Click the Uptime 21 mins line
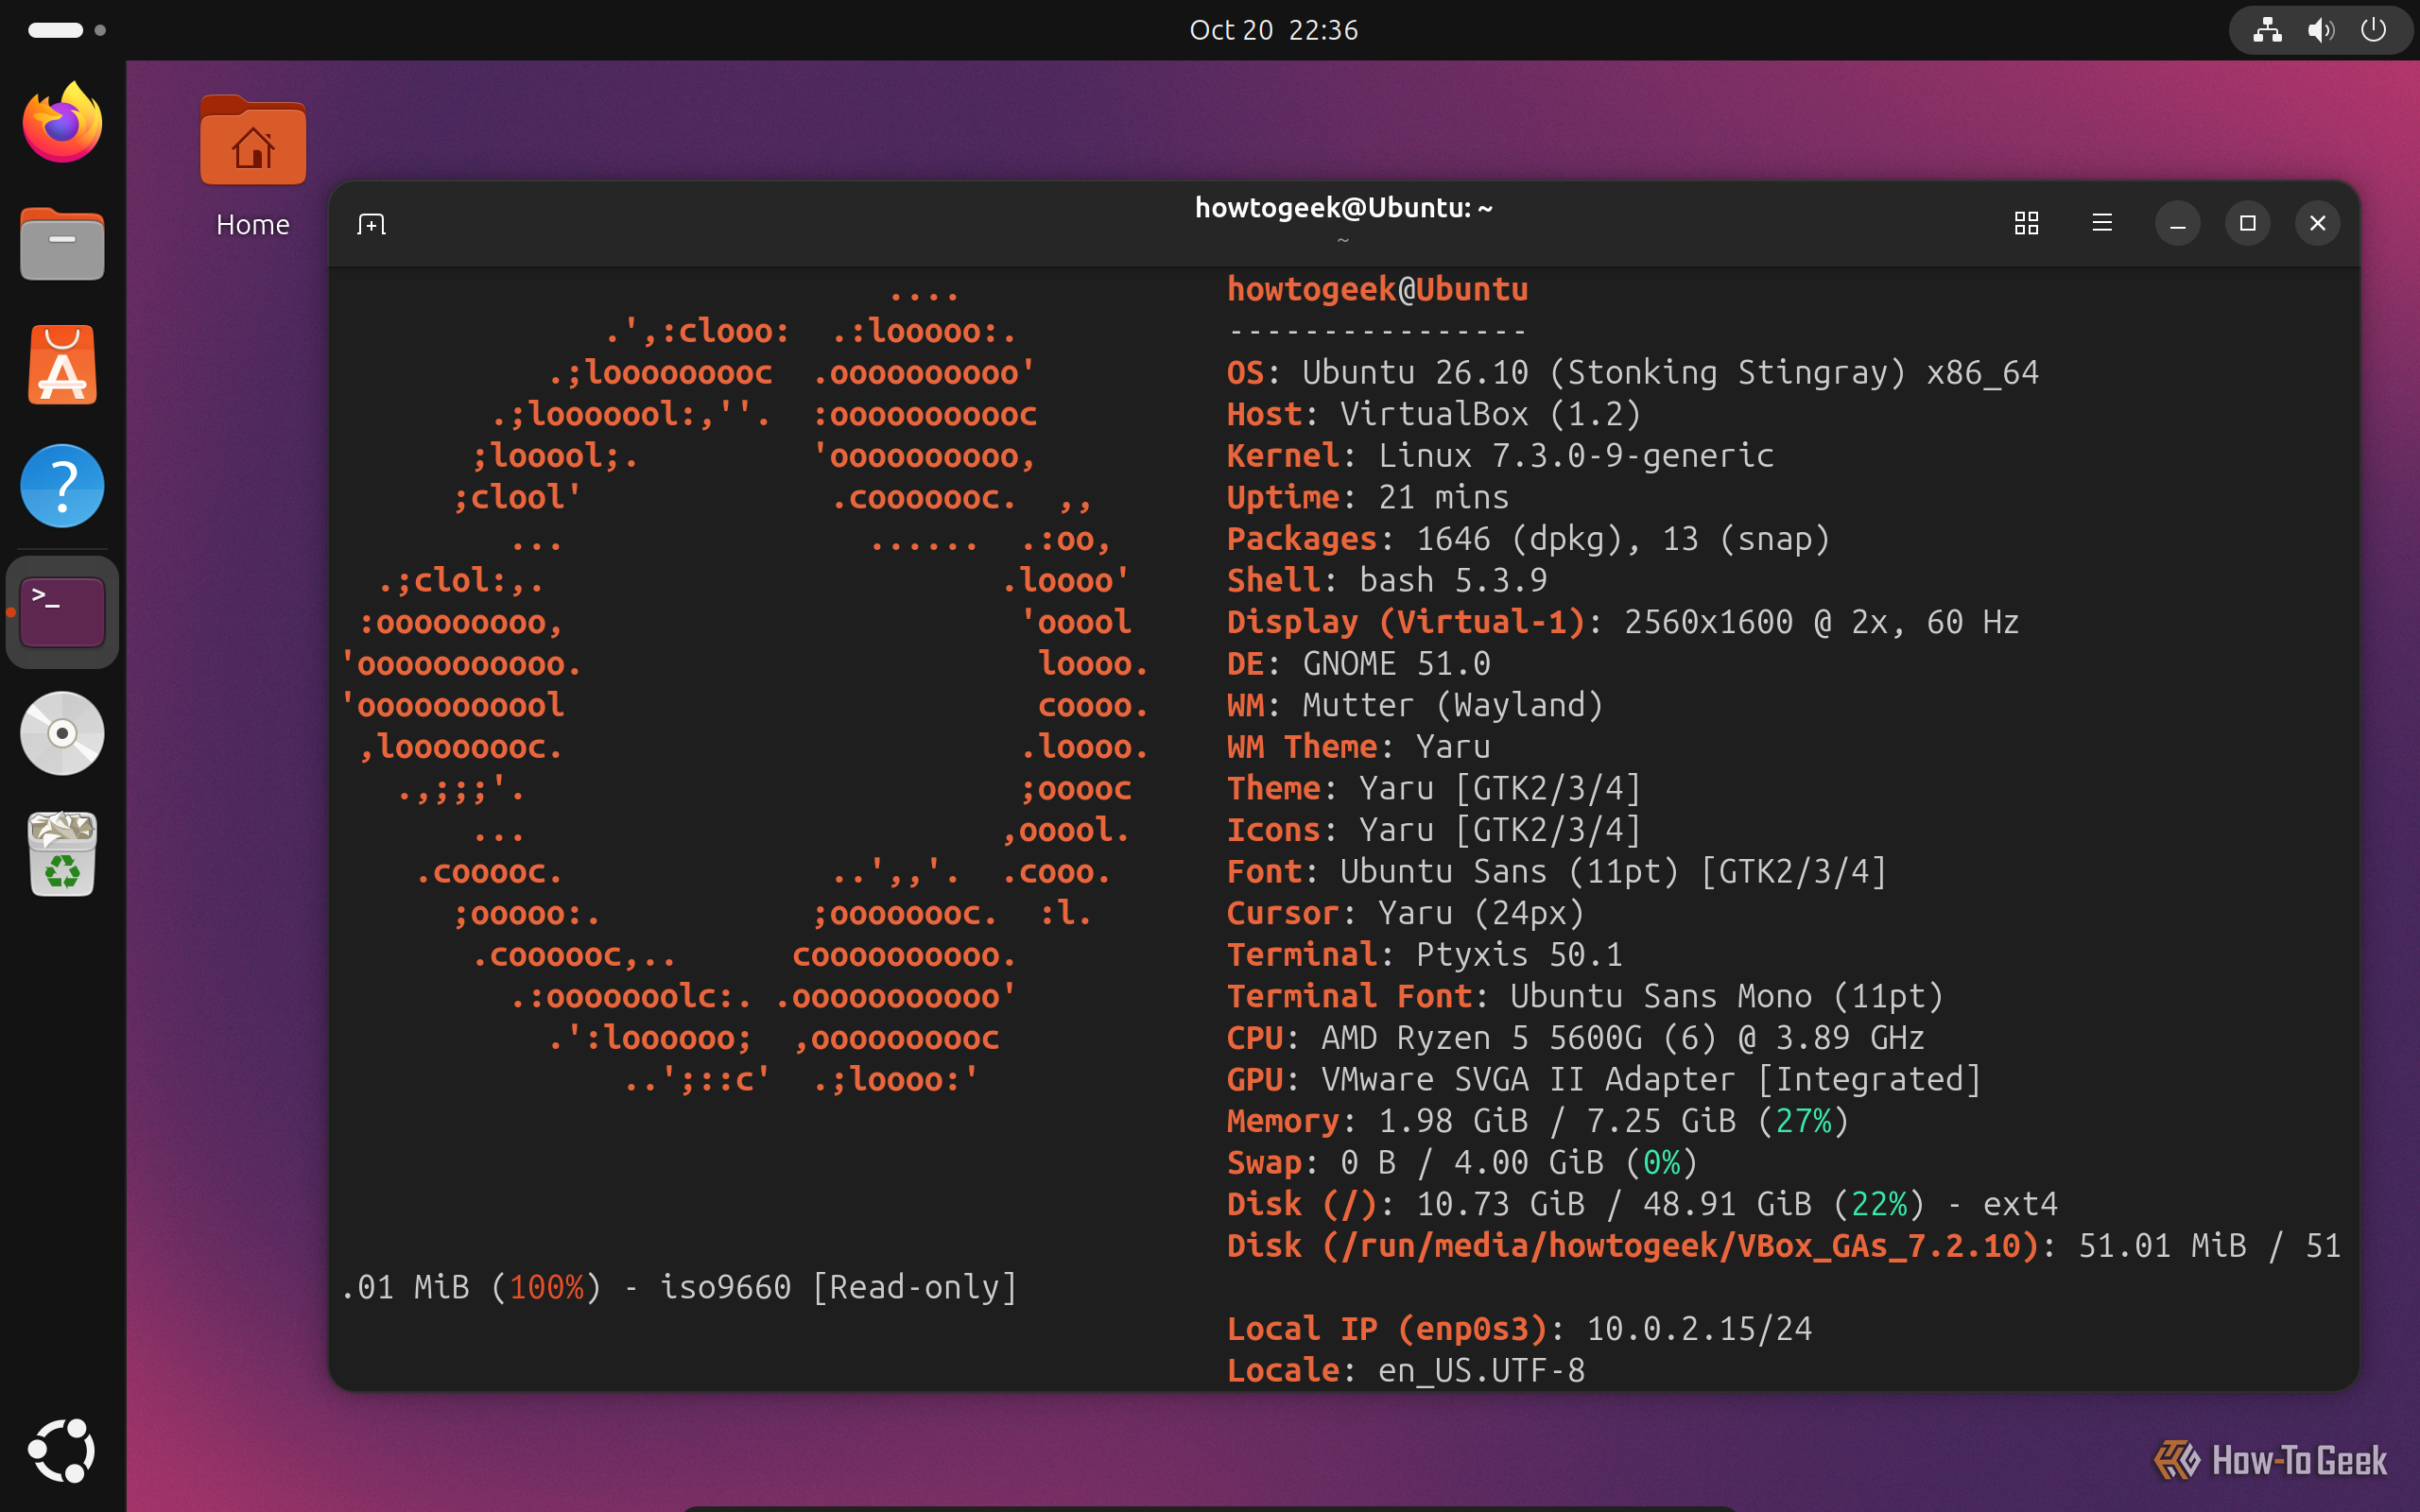The image size is (2420, 1512). coord(1368,498)
